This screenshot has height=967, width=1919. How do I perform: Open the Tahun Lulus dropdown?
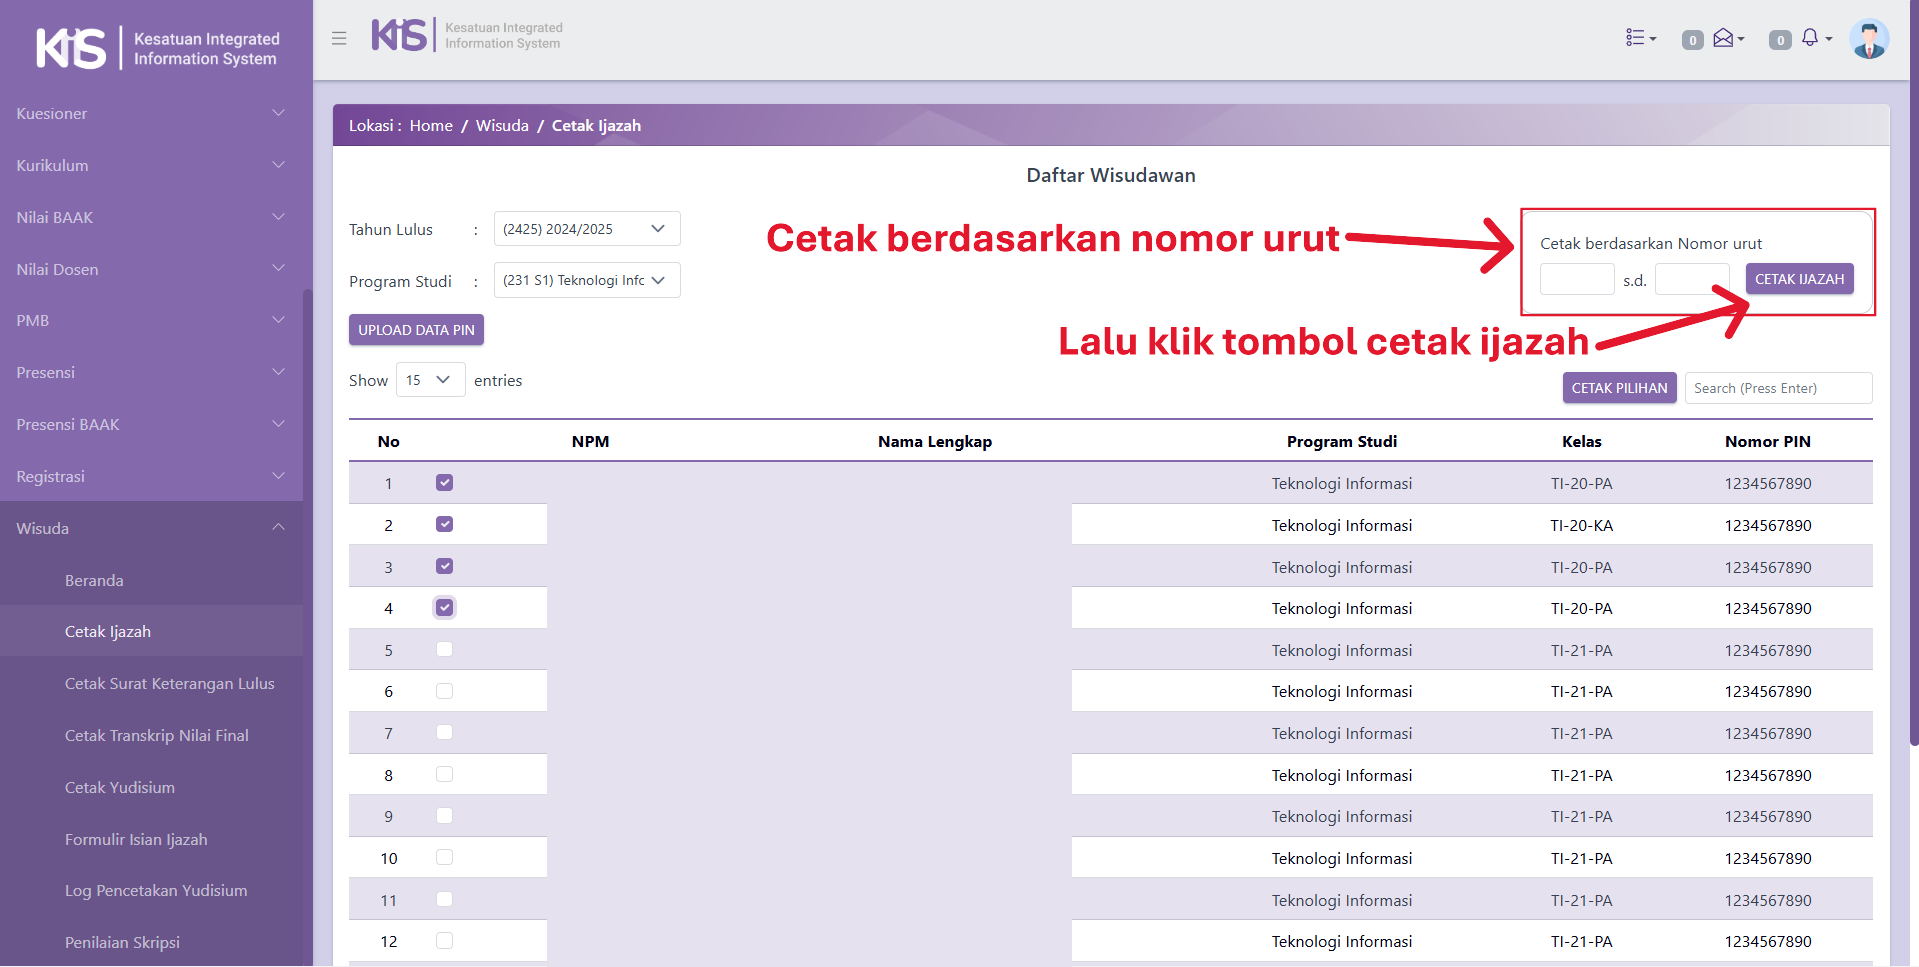point(586,229)
